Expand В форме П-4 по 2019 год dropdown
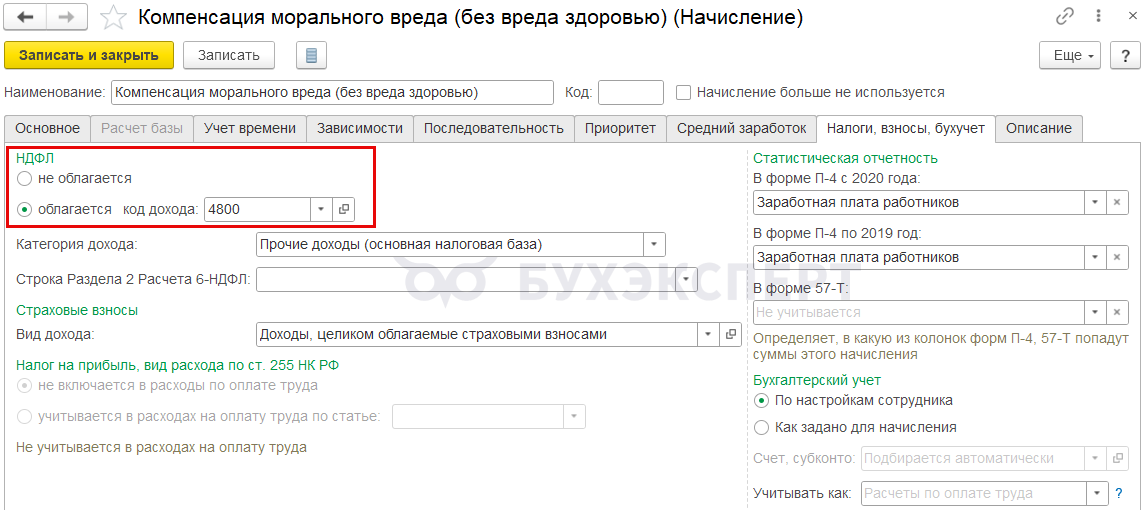The image size is (1145, 510). pyautogui.click(x=1095, y=257)
